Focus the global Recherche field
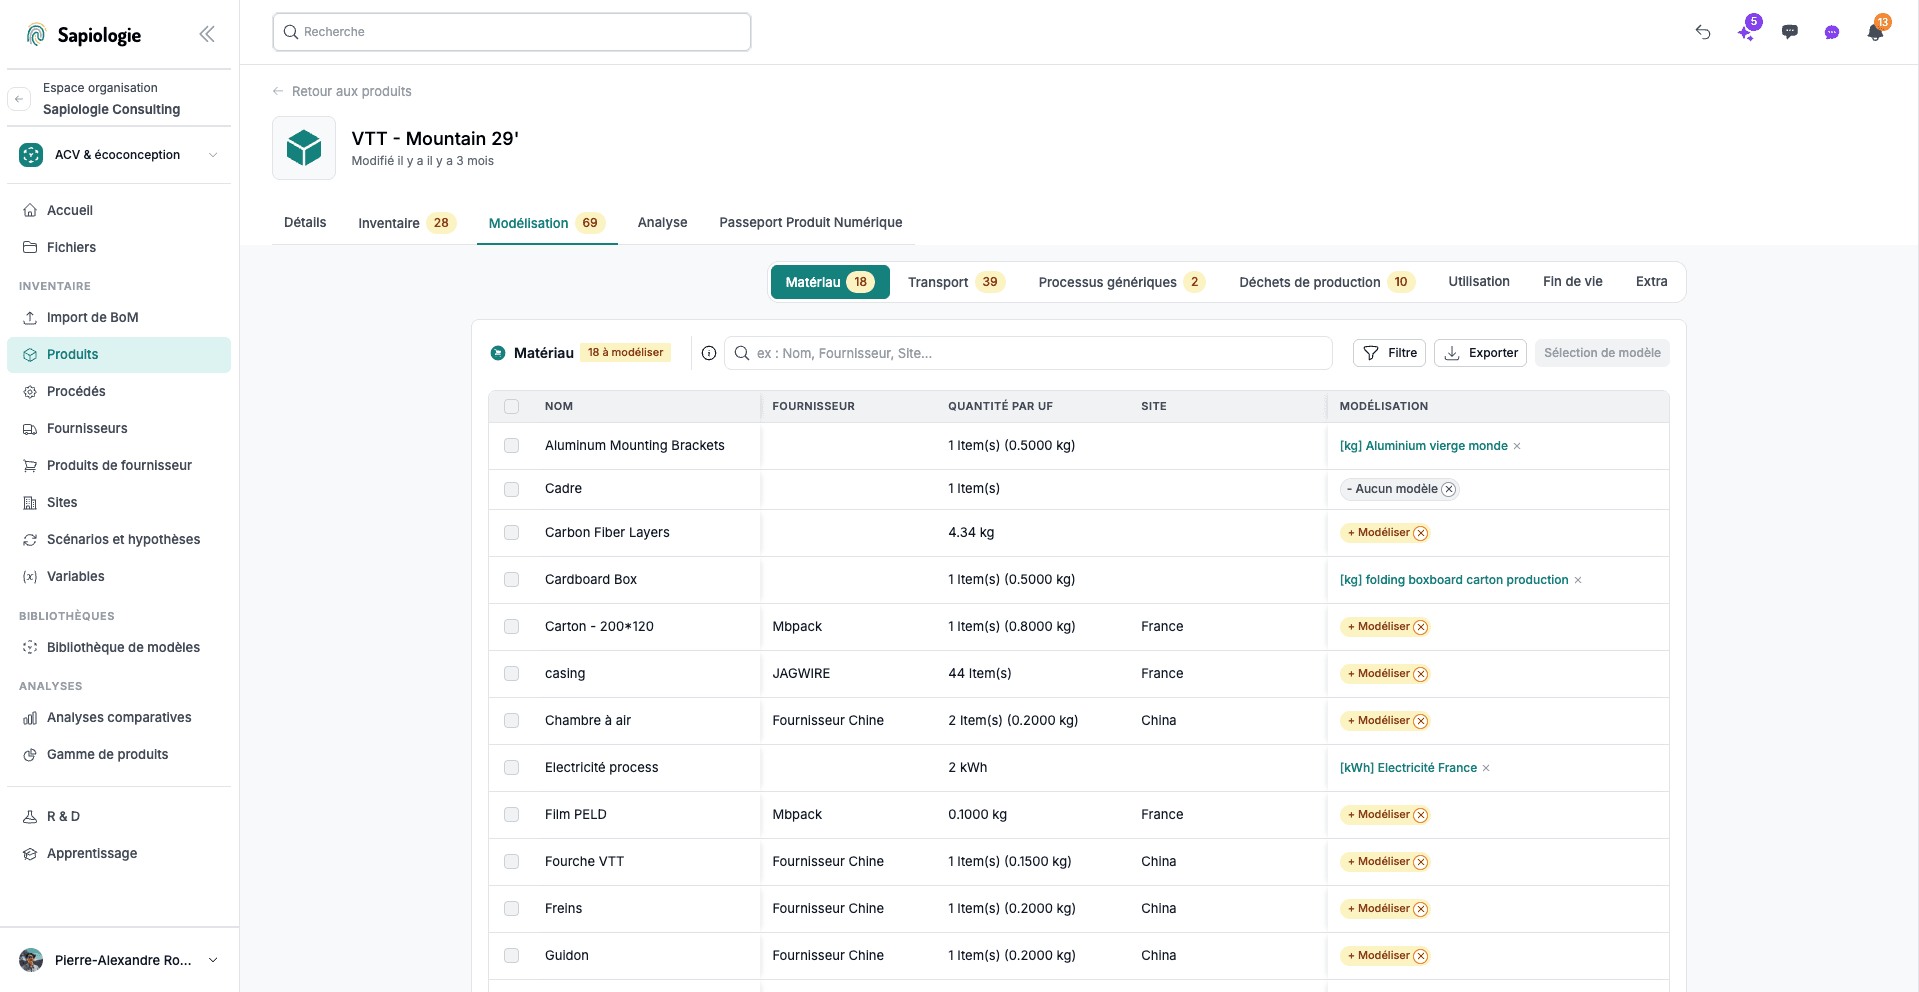1919x992 pixels. (512, 32)
